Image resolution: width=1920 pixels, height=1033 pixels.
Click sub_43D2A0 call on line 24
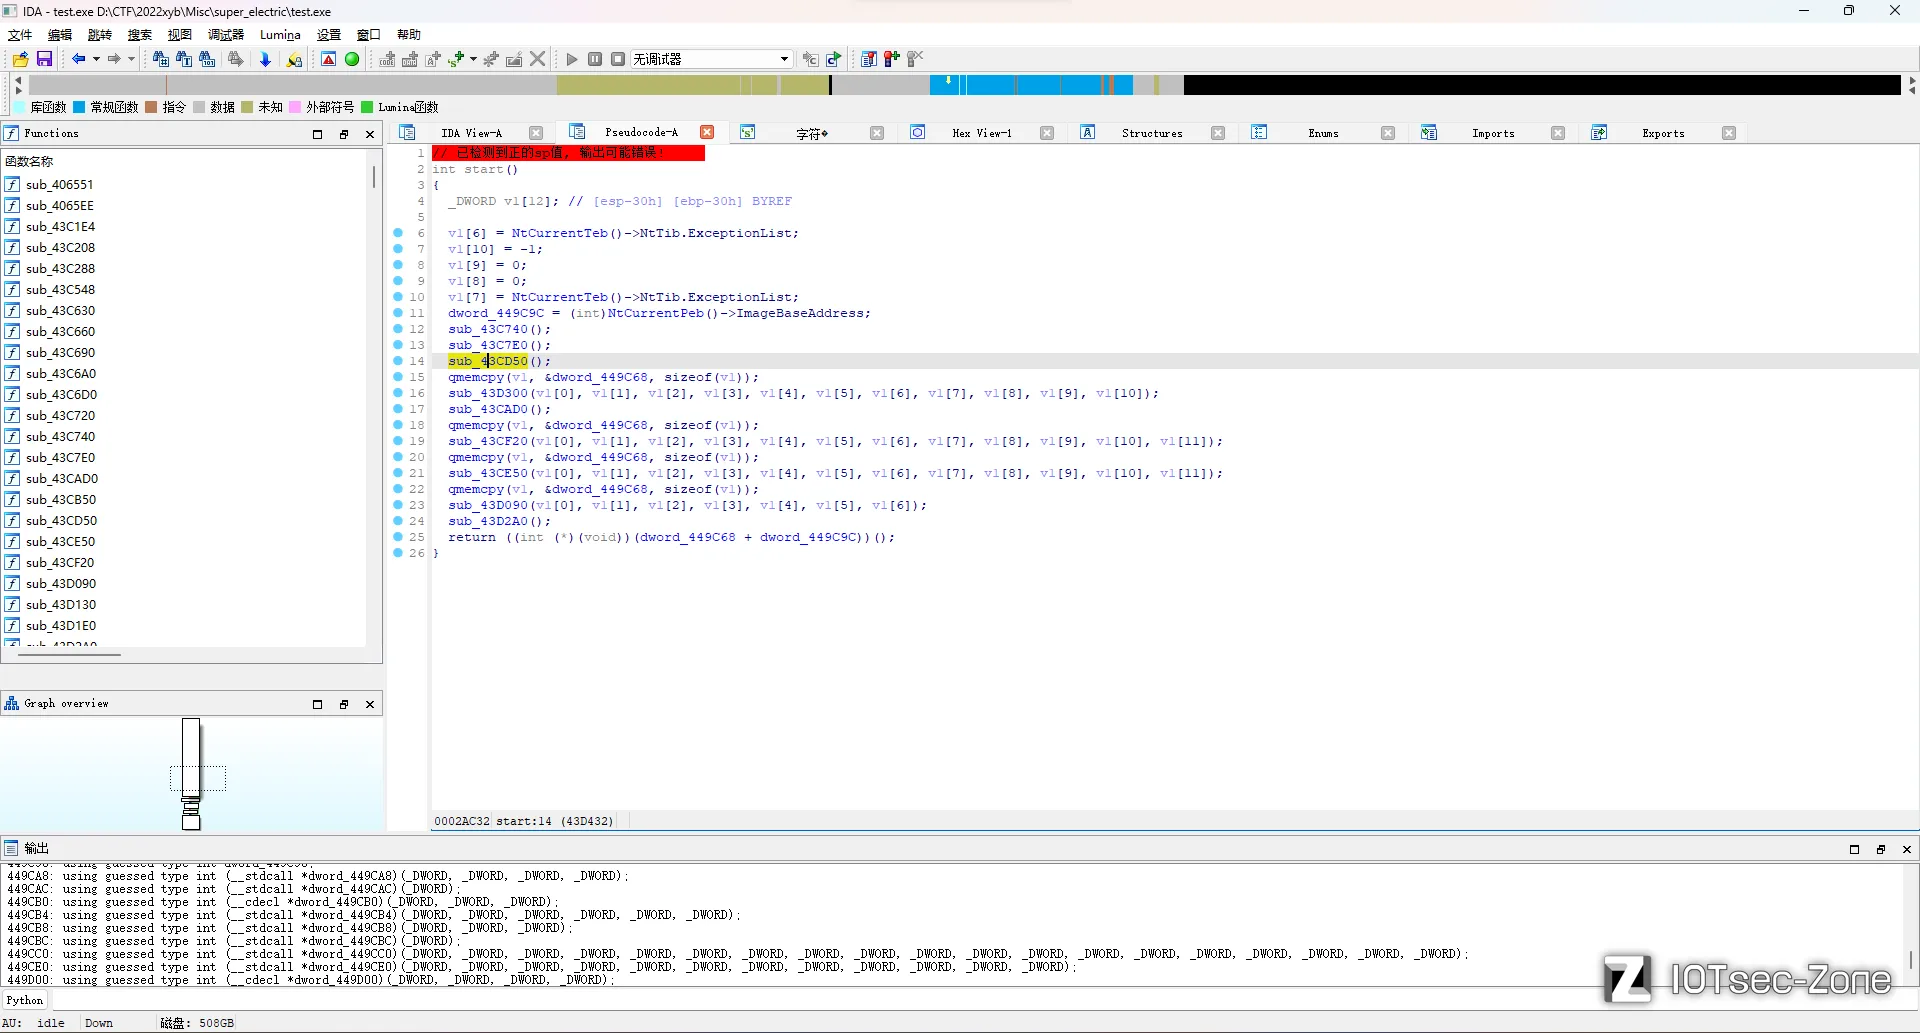(x=488, y=521)
